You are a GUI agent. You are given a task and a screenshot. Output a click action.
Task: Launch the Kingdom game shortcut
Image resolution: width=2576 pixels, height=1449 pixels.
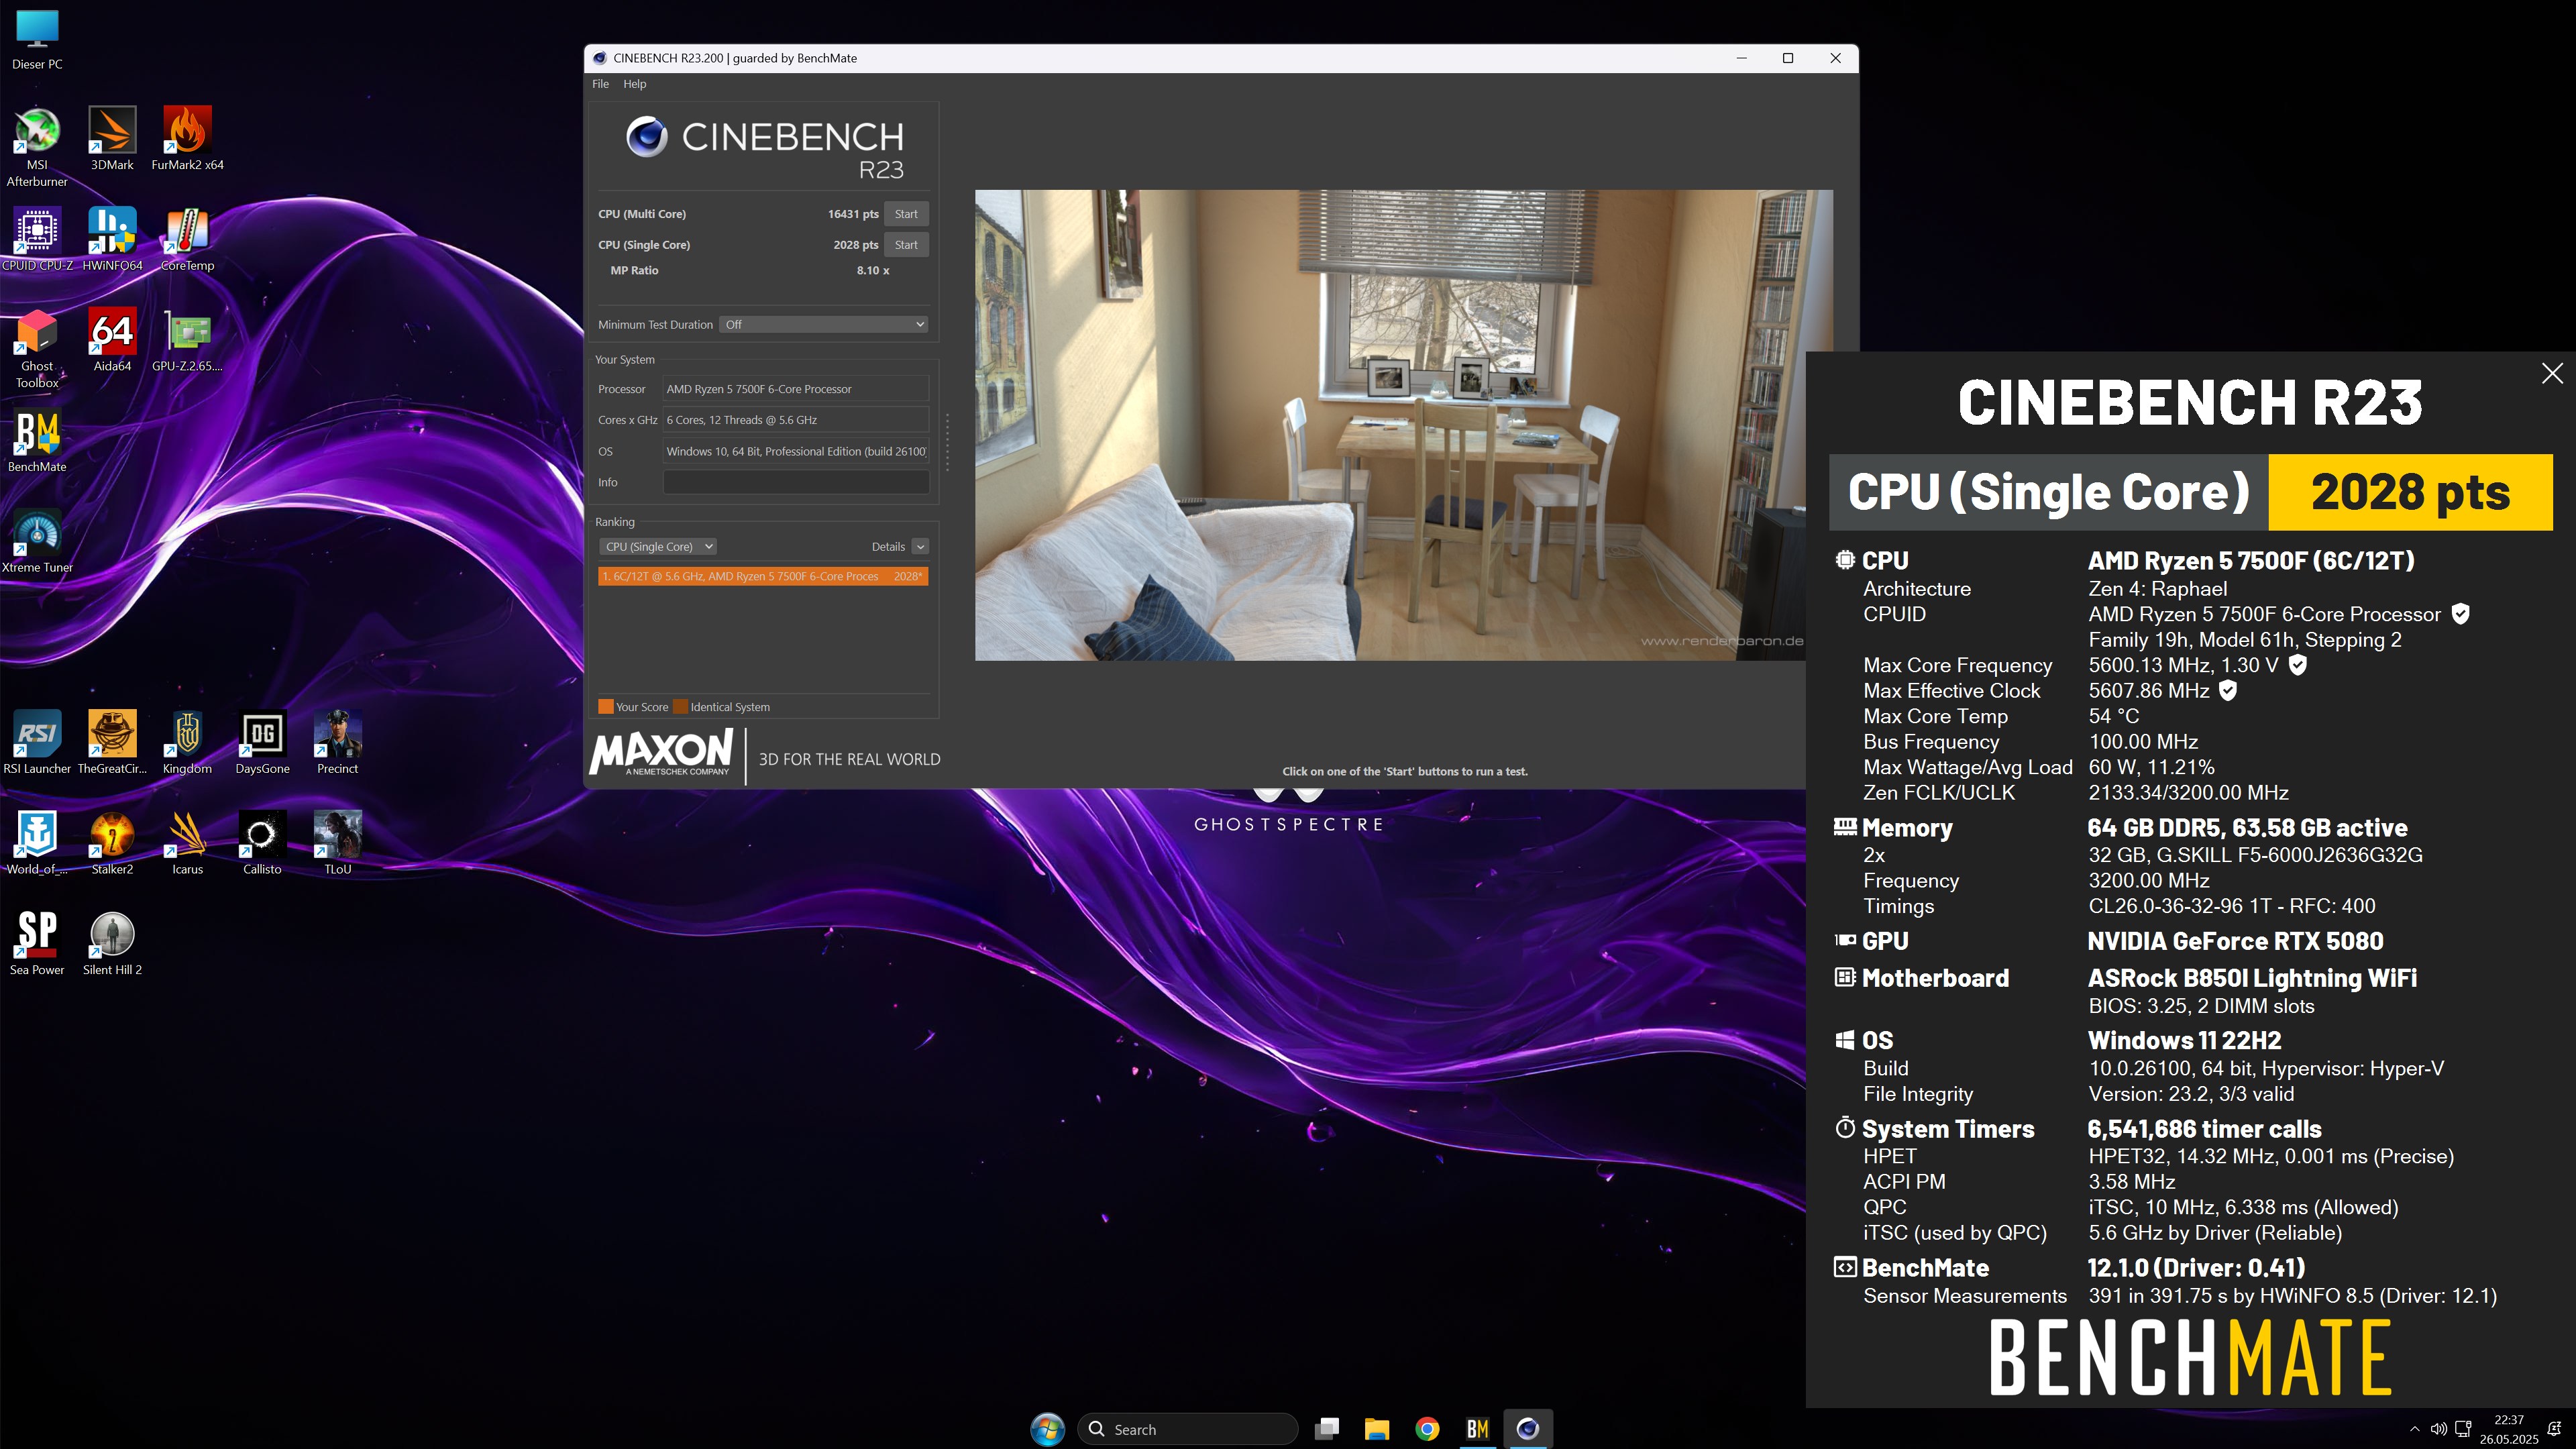coord(187,743)
